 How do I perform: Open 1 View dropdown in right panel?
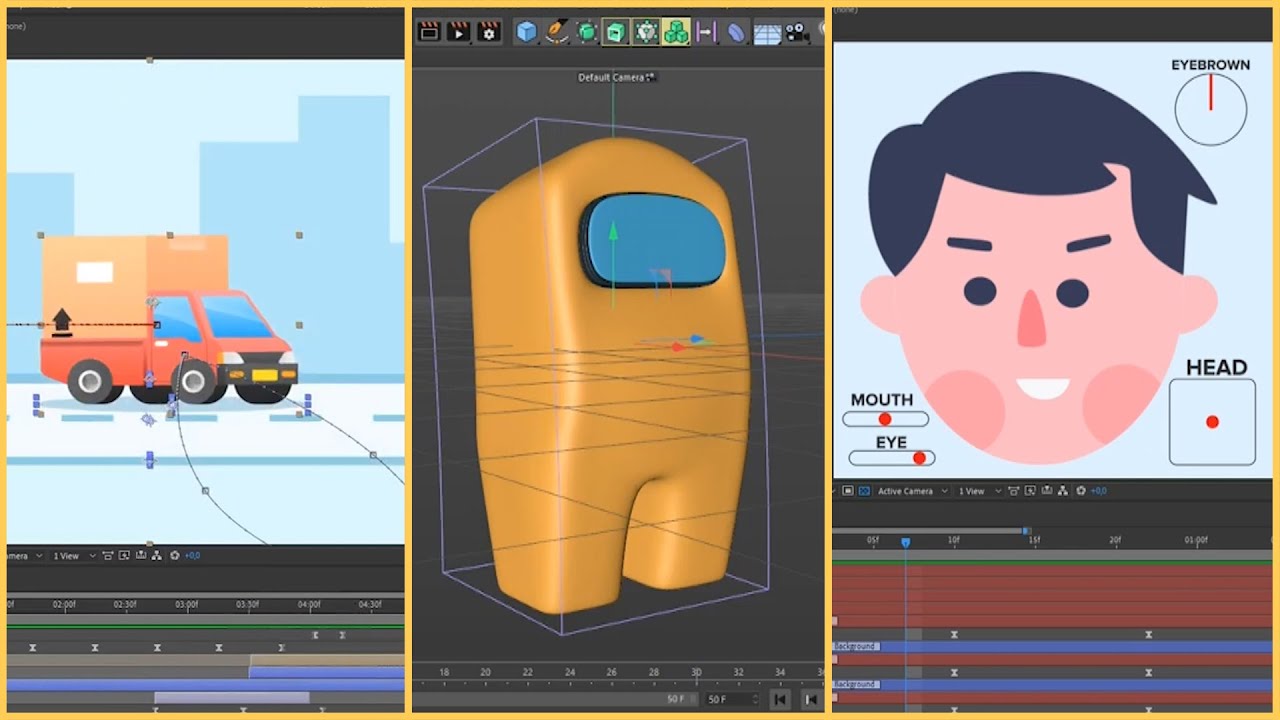click(x=980, y=491)
